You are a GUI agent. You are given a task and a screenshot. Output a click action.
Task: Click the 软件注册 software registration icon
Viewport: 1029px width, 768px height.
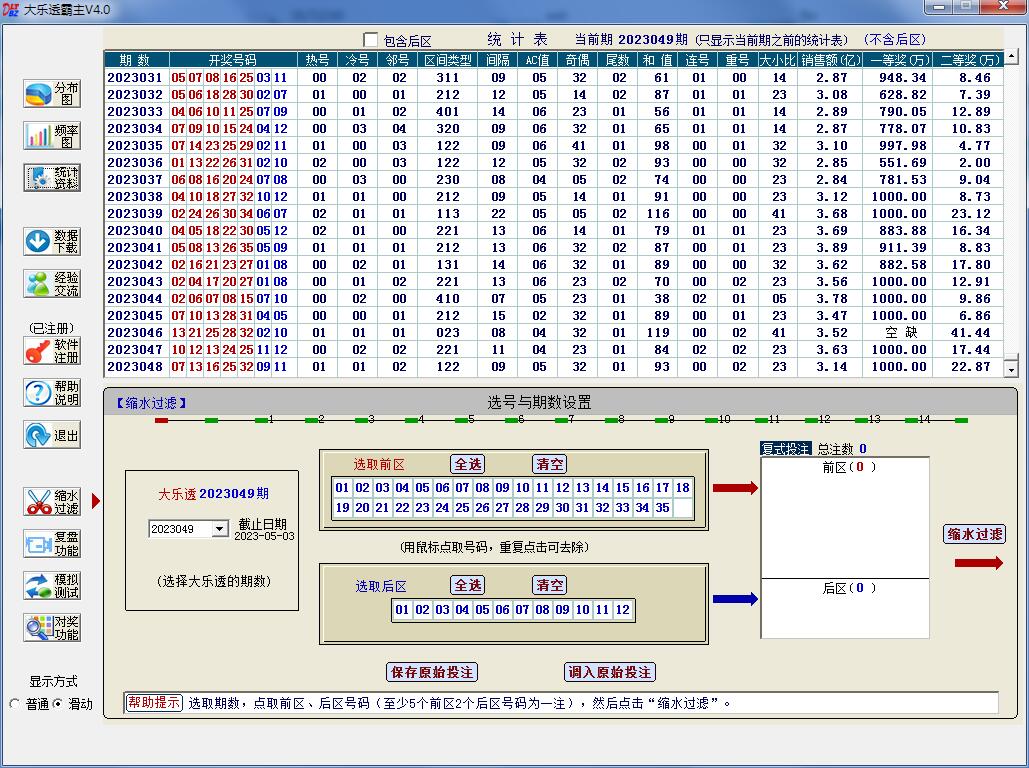(52, 351)
